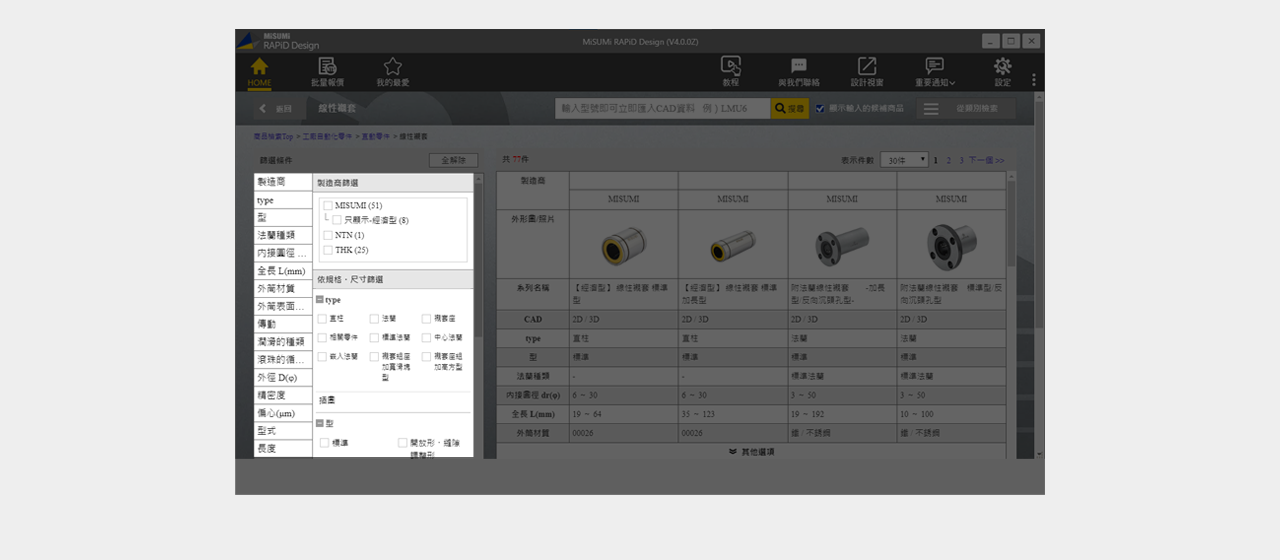The width and height of the screenshot is (1280, 560).
Task: Check the THK (25) manufacturer checkbox
Action: (x=328, y=250)
